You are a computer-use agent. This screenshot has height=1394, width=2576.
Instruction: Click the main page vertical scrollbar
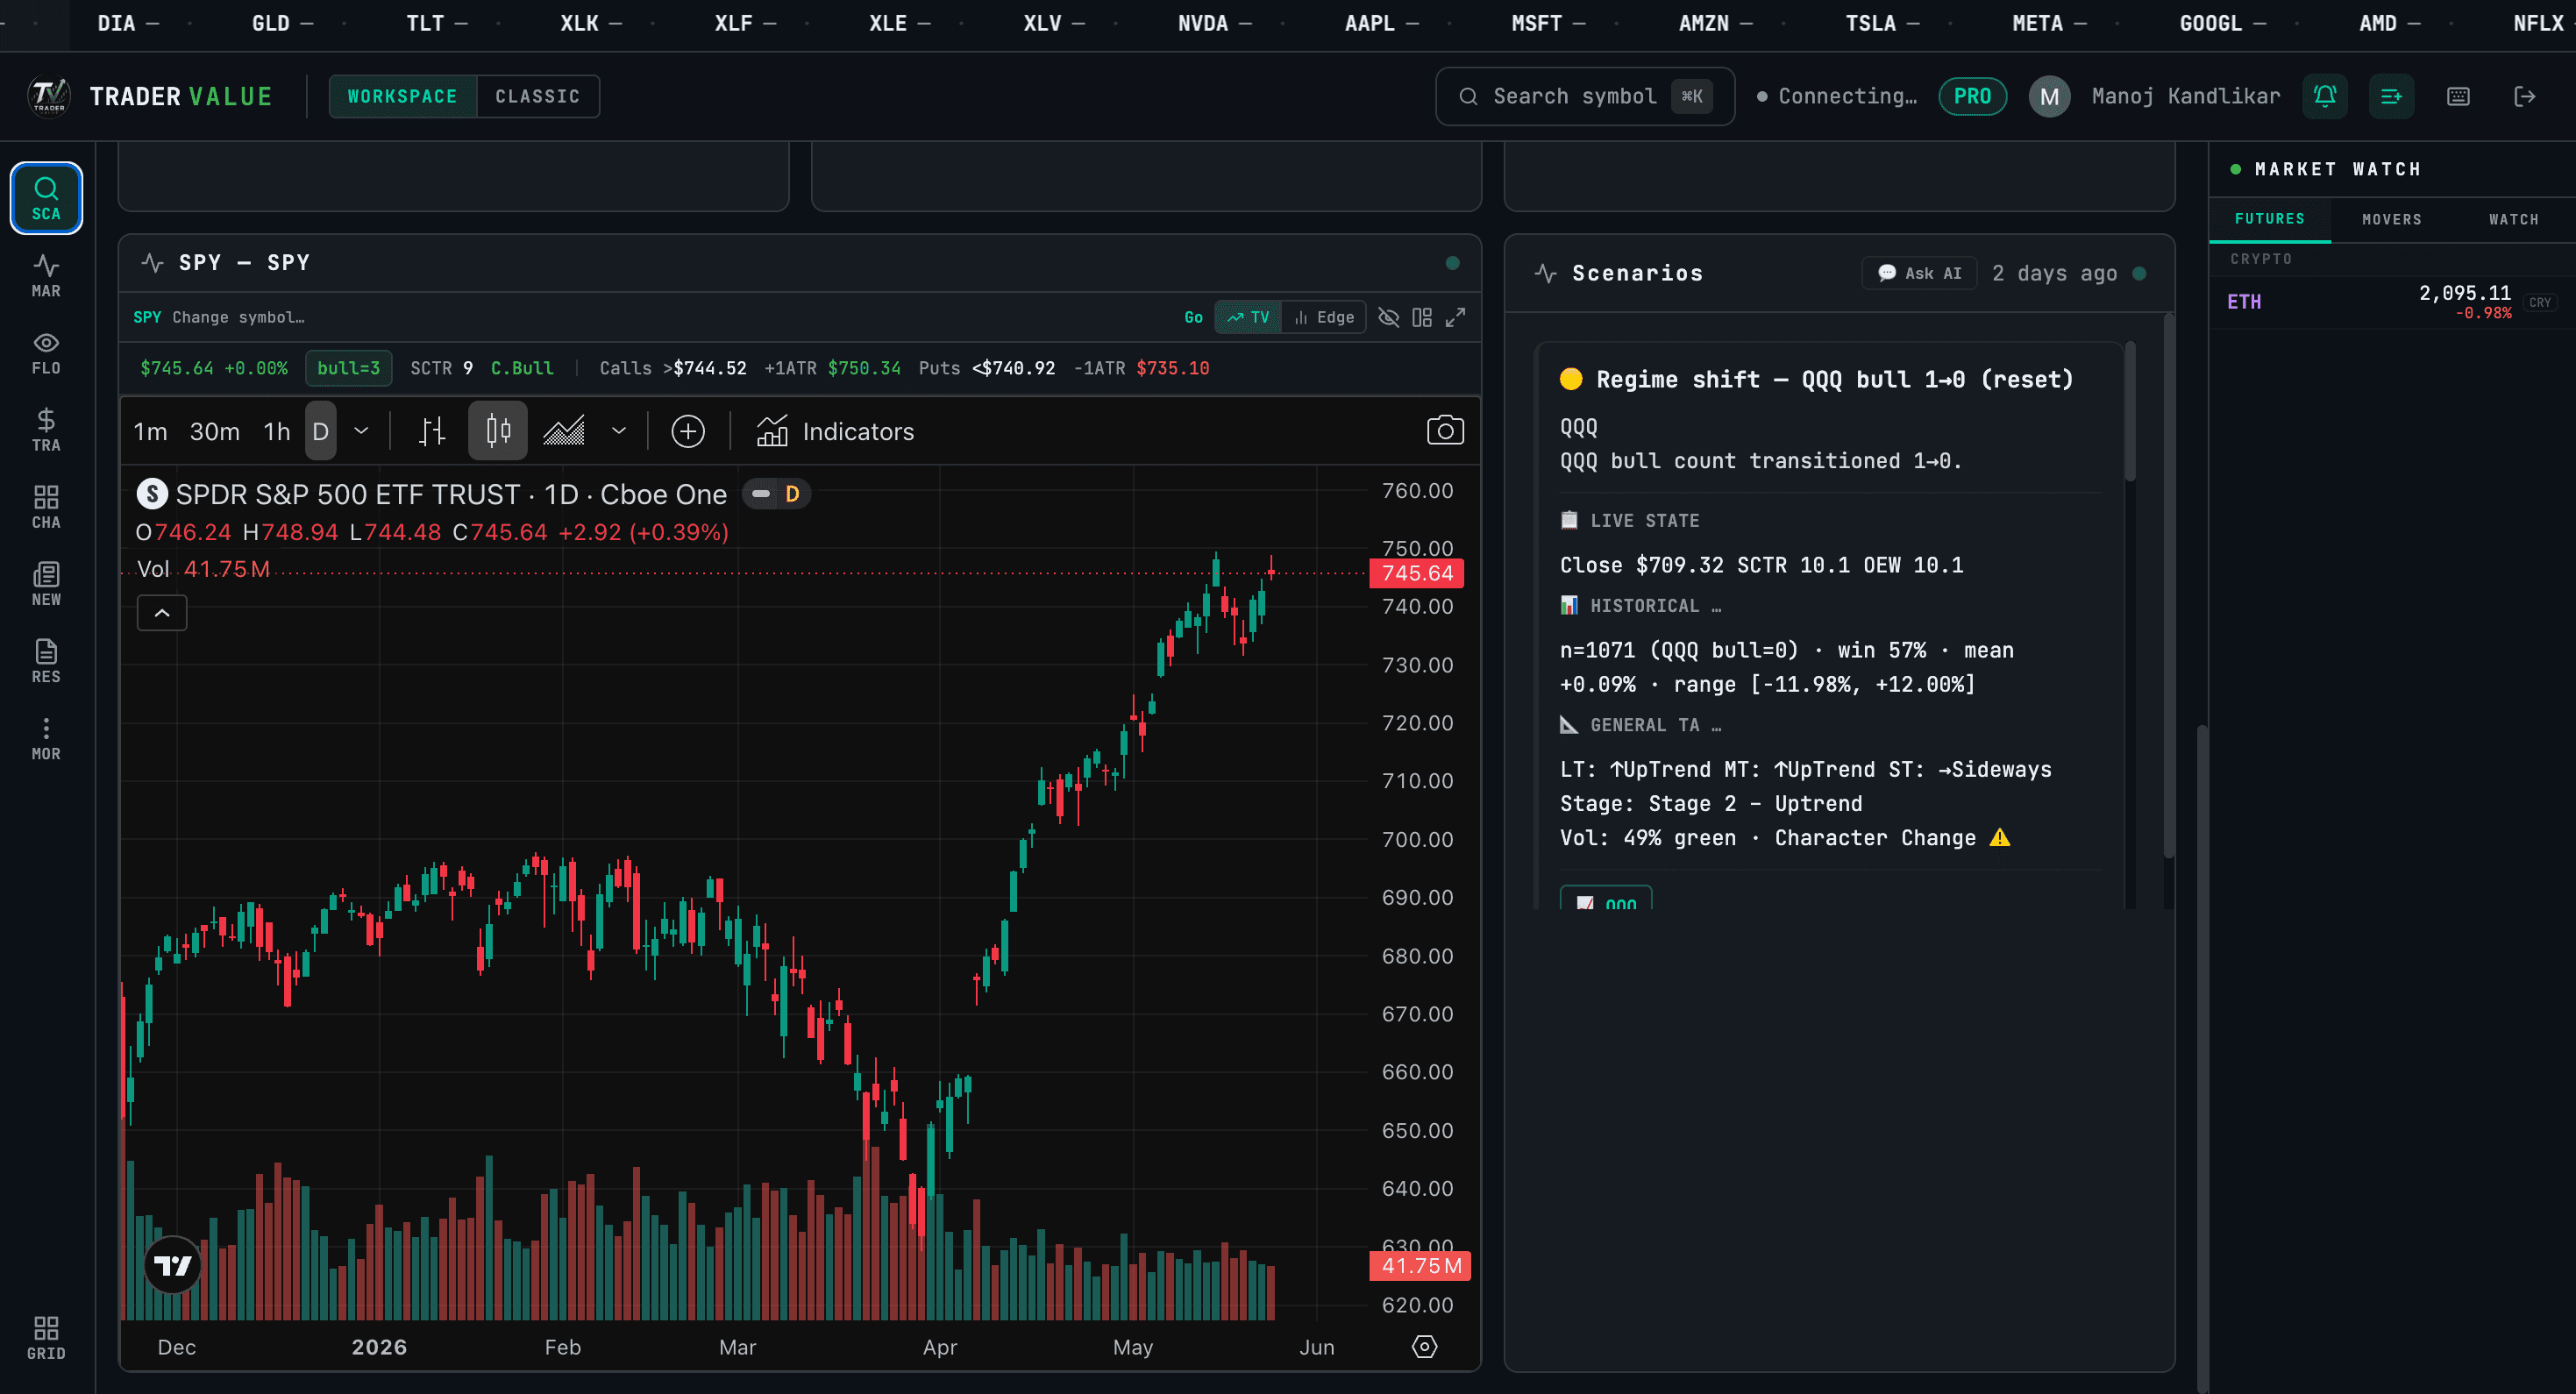click(2202, 1058)
